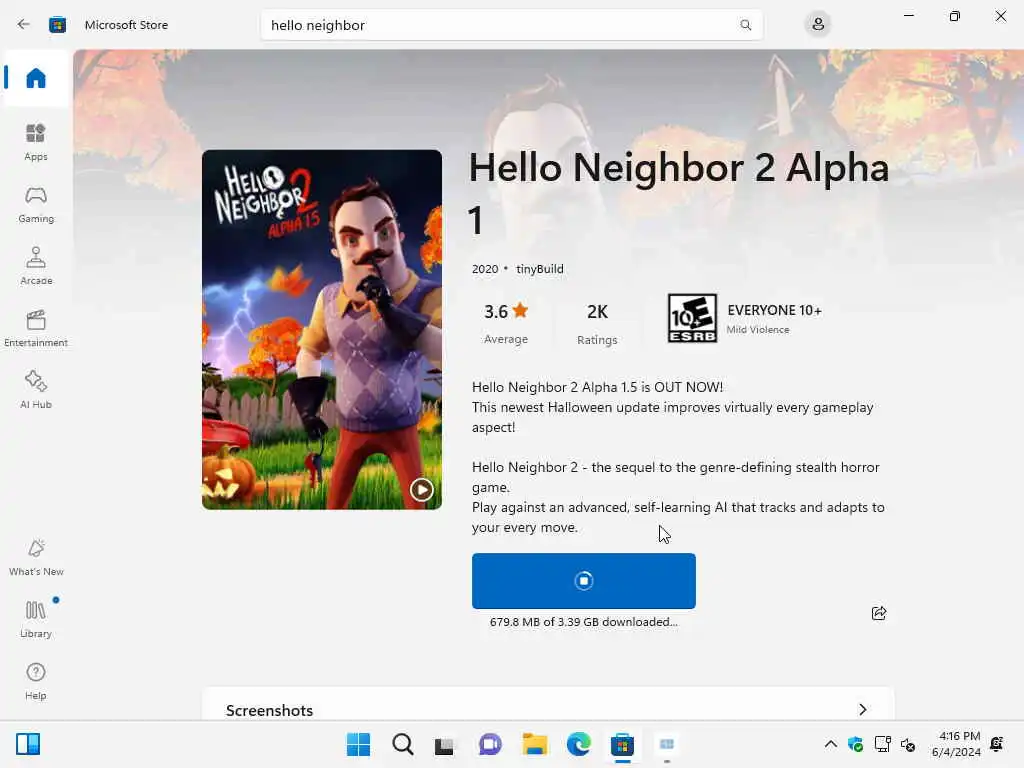Open the network status tray icon

pyautogui.click(x=882, y=744)
